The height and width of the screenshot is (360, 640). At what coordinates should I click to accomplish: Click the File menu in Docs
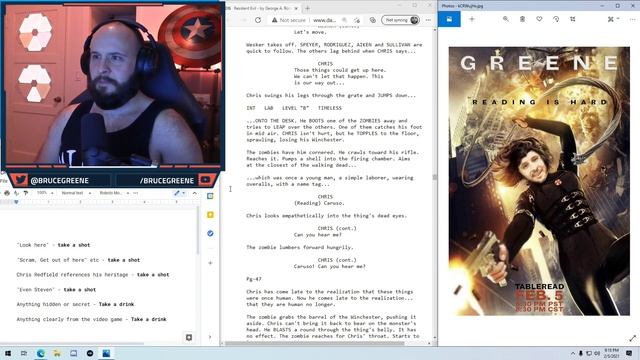click(3, 180)
